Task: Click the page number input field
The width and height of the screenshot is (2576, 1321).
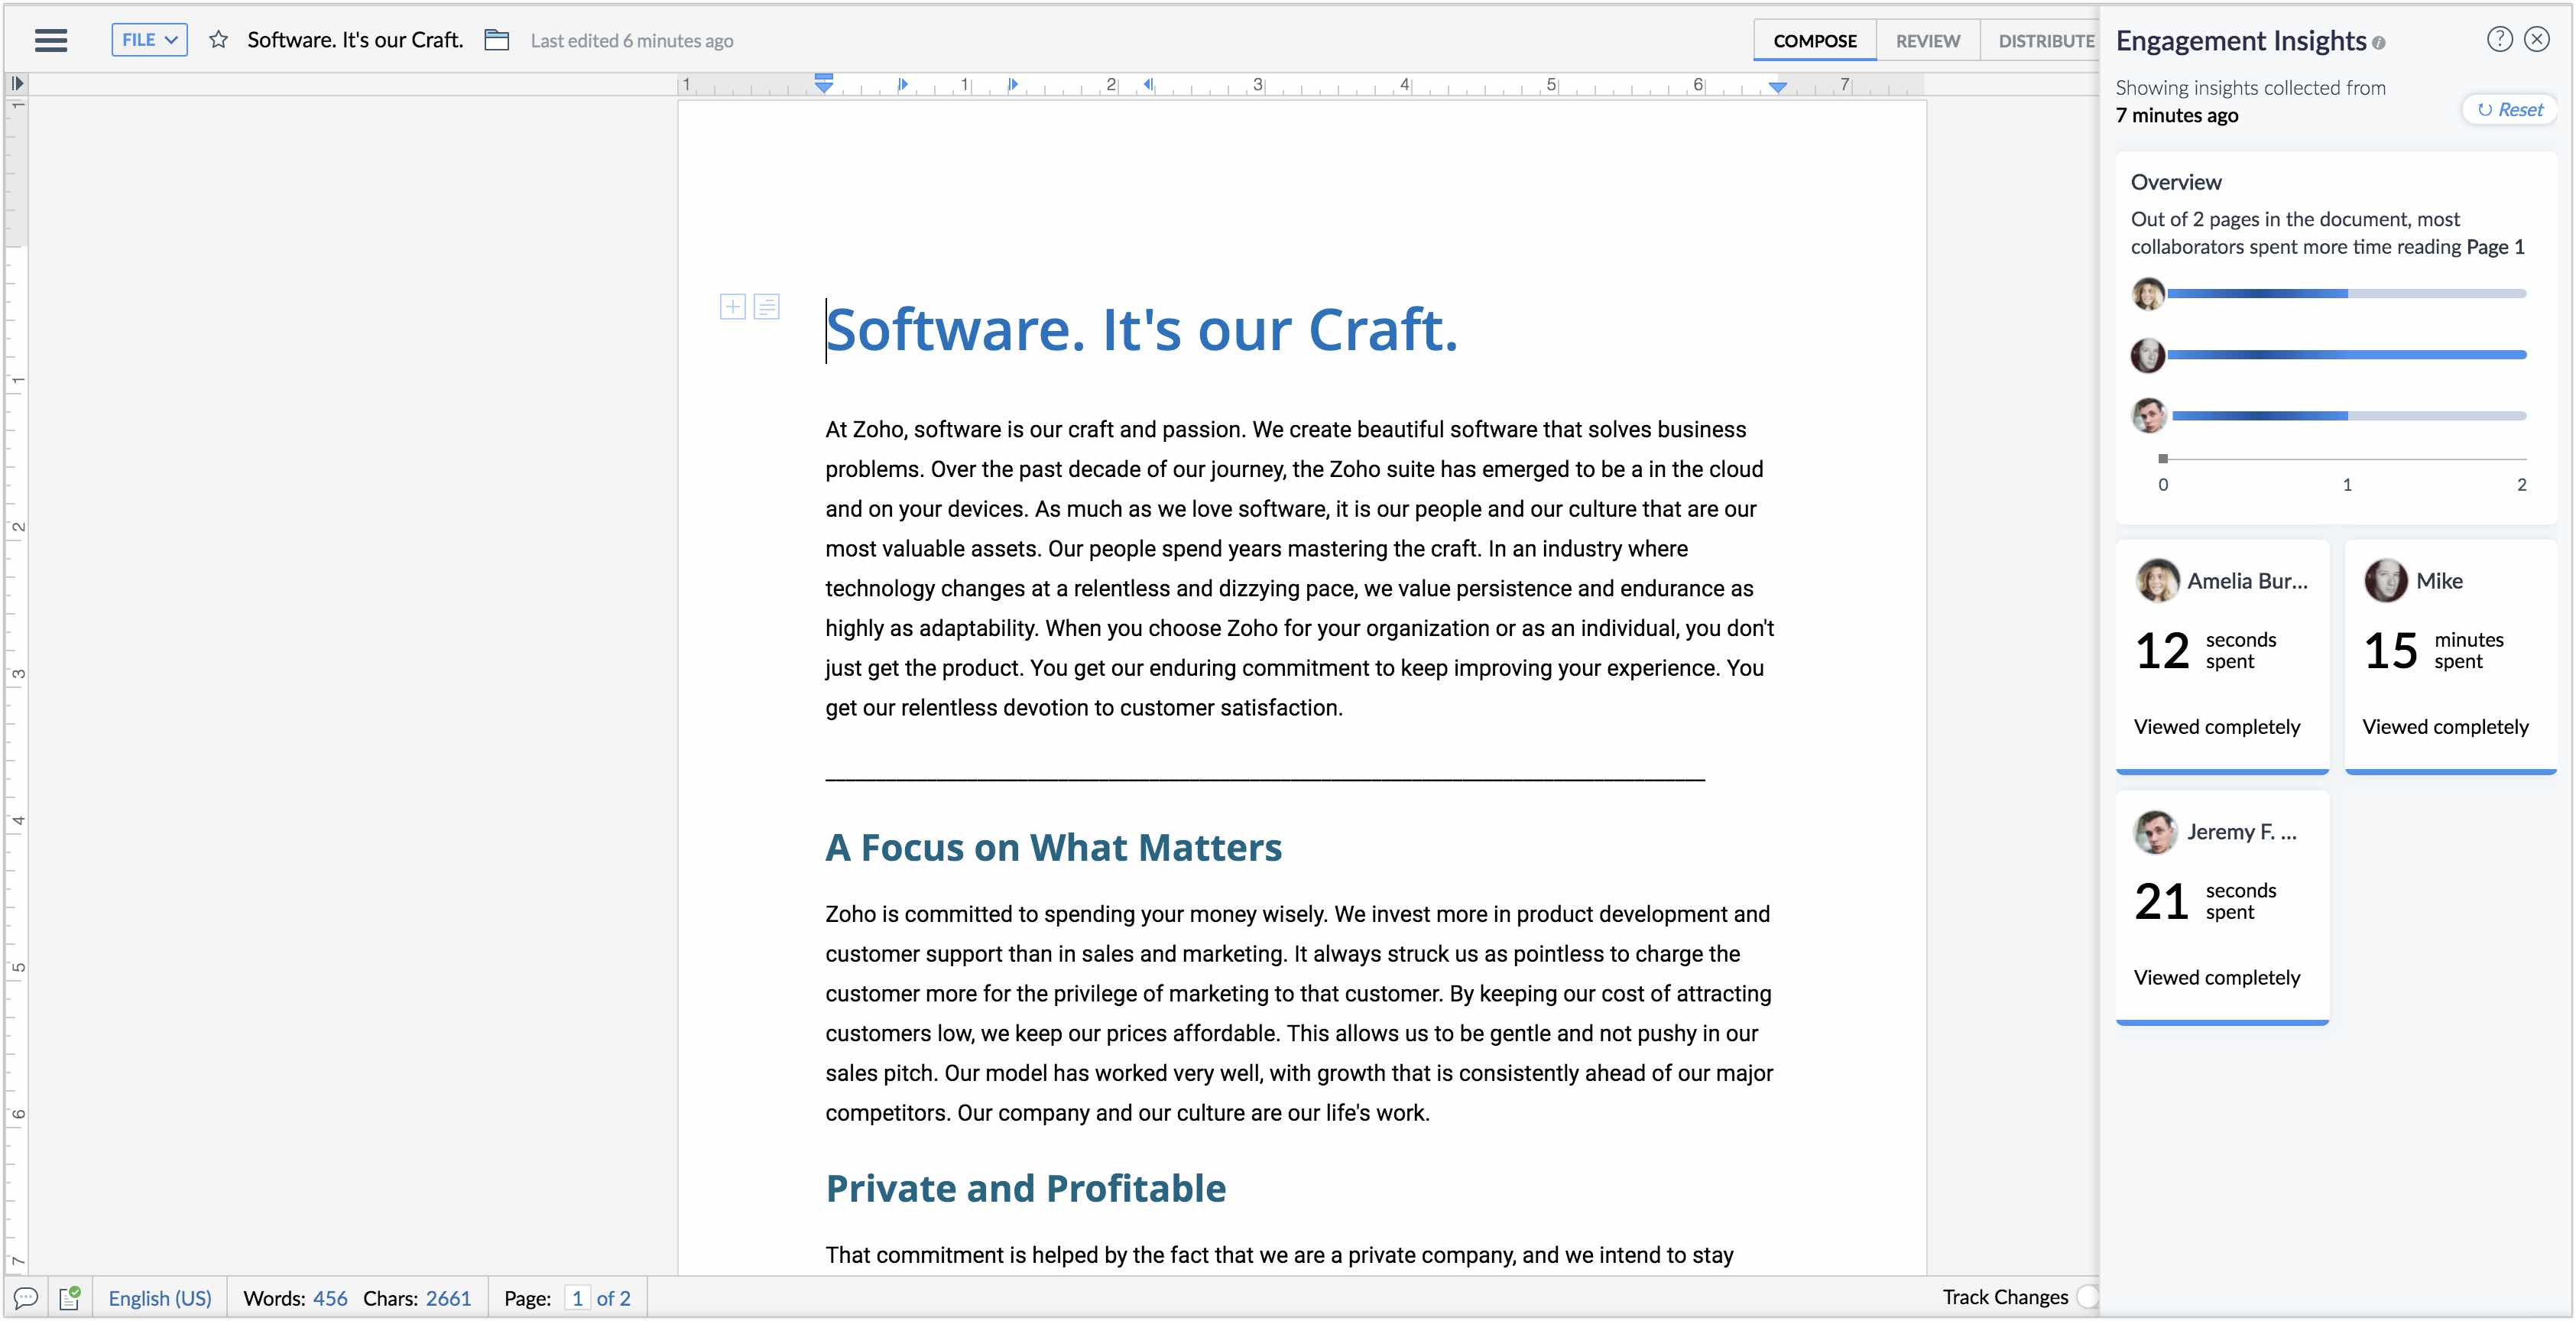Action: click(x=577, y=1298)
